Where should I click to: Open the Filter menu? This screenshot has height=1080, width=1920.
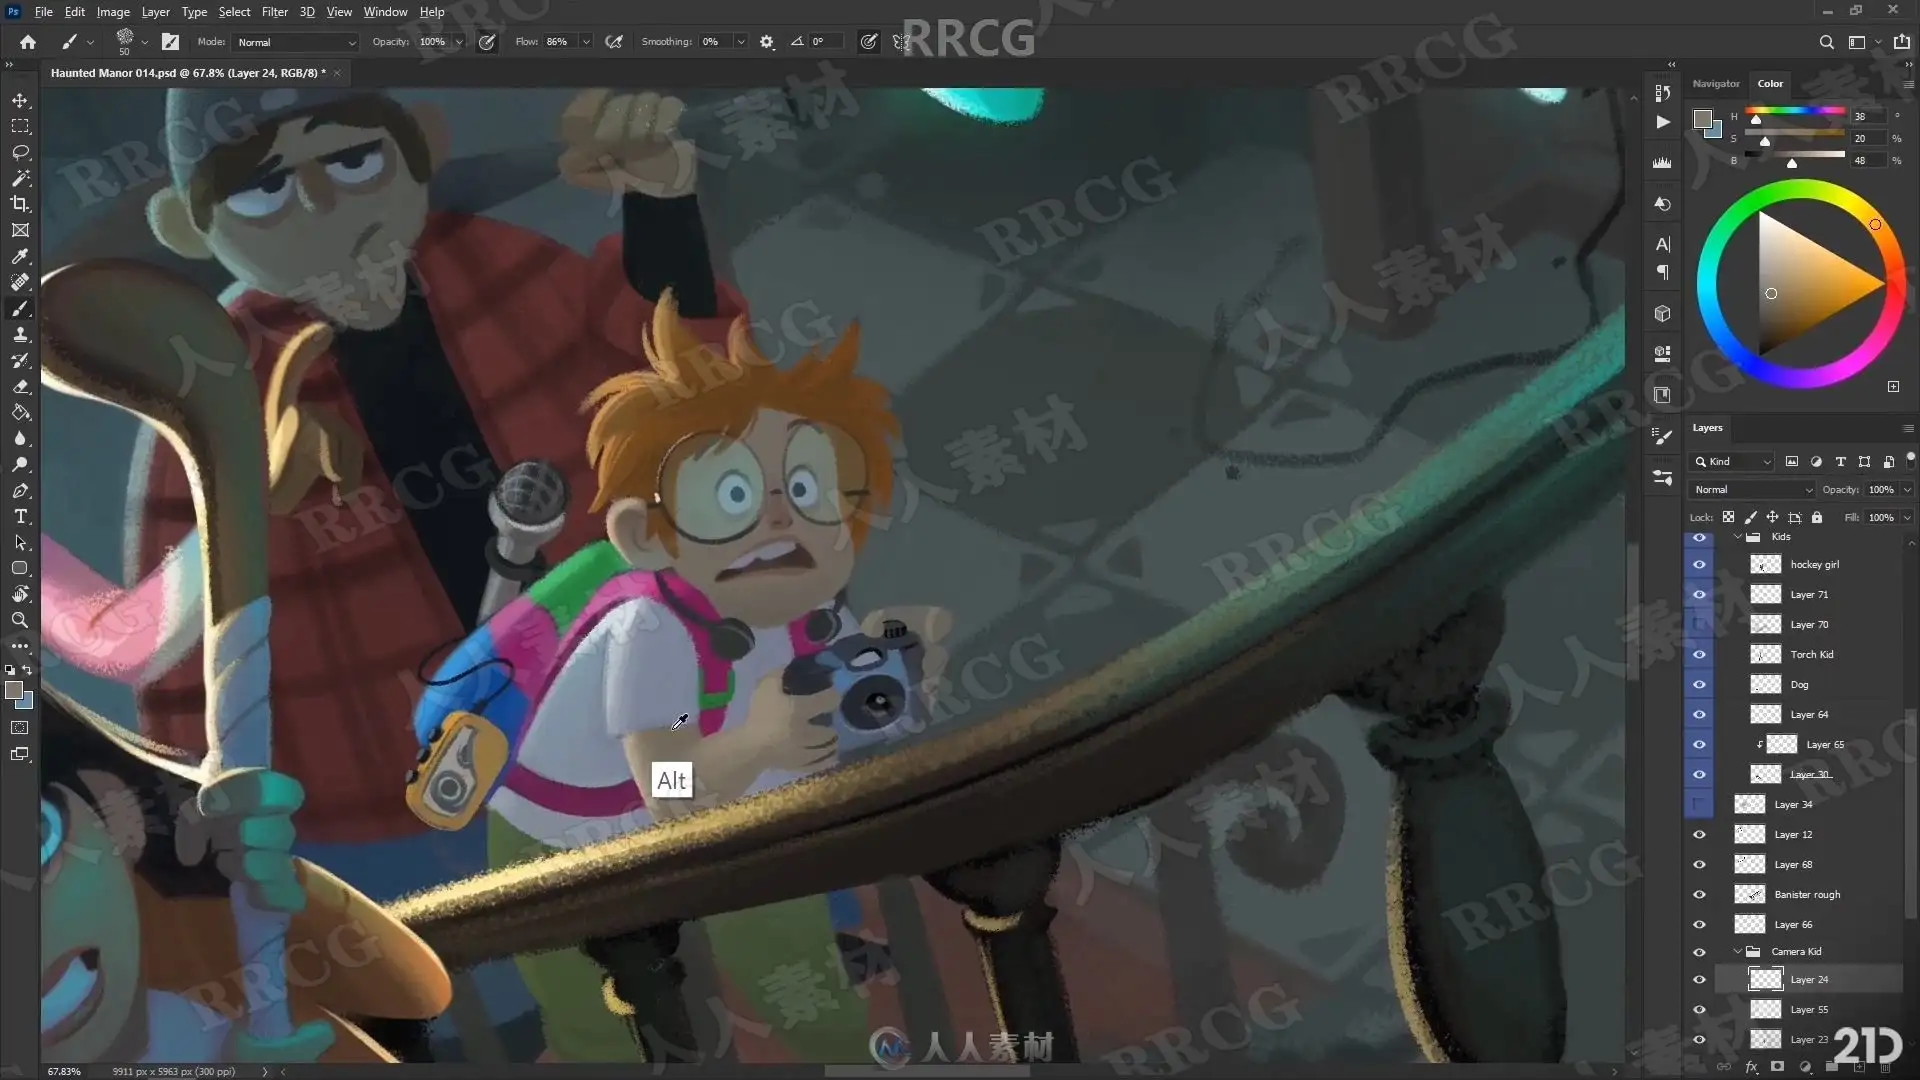point(275,12)
